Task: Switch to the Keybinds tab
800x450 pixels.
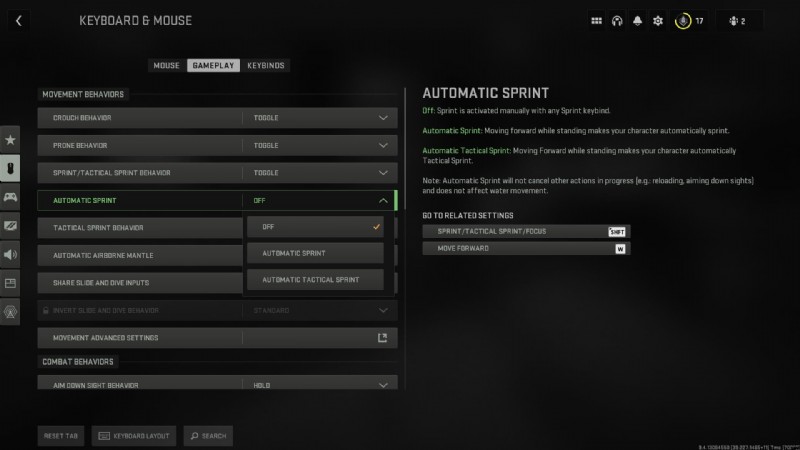Action: pos(266,66)
